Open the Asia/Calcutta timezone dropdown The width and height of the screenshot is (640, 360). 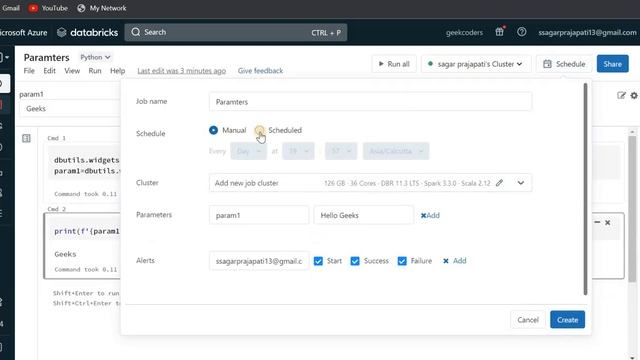(x=396, y=151)
